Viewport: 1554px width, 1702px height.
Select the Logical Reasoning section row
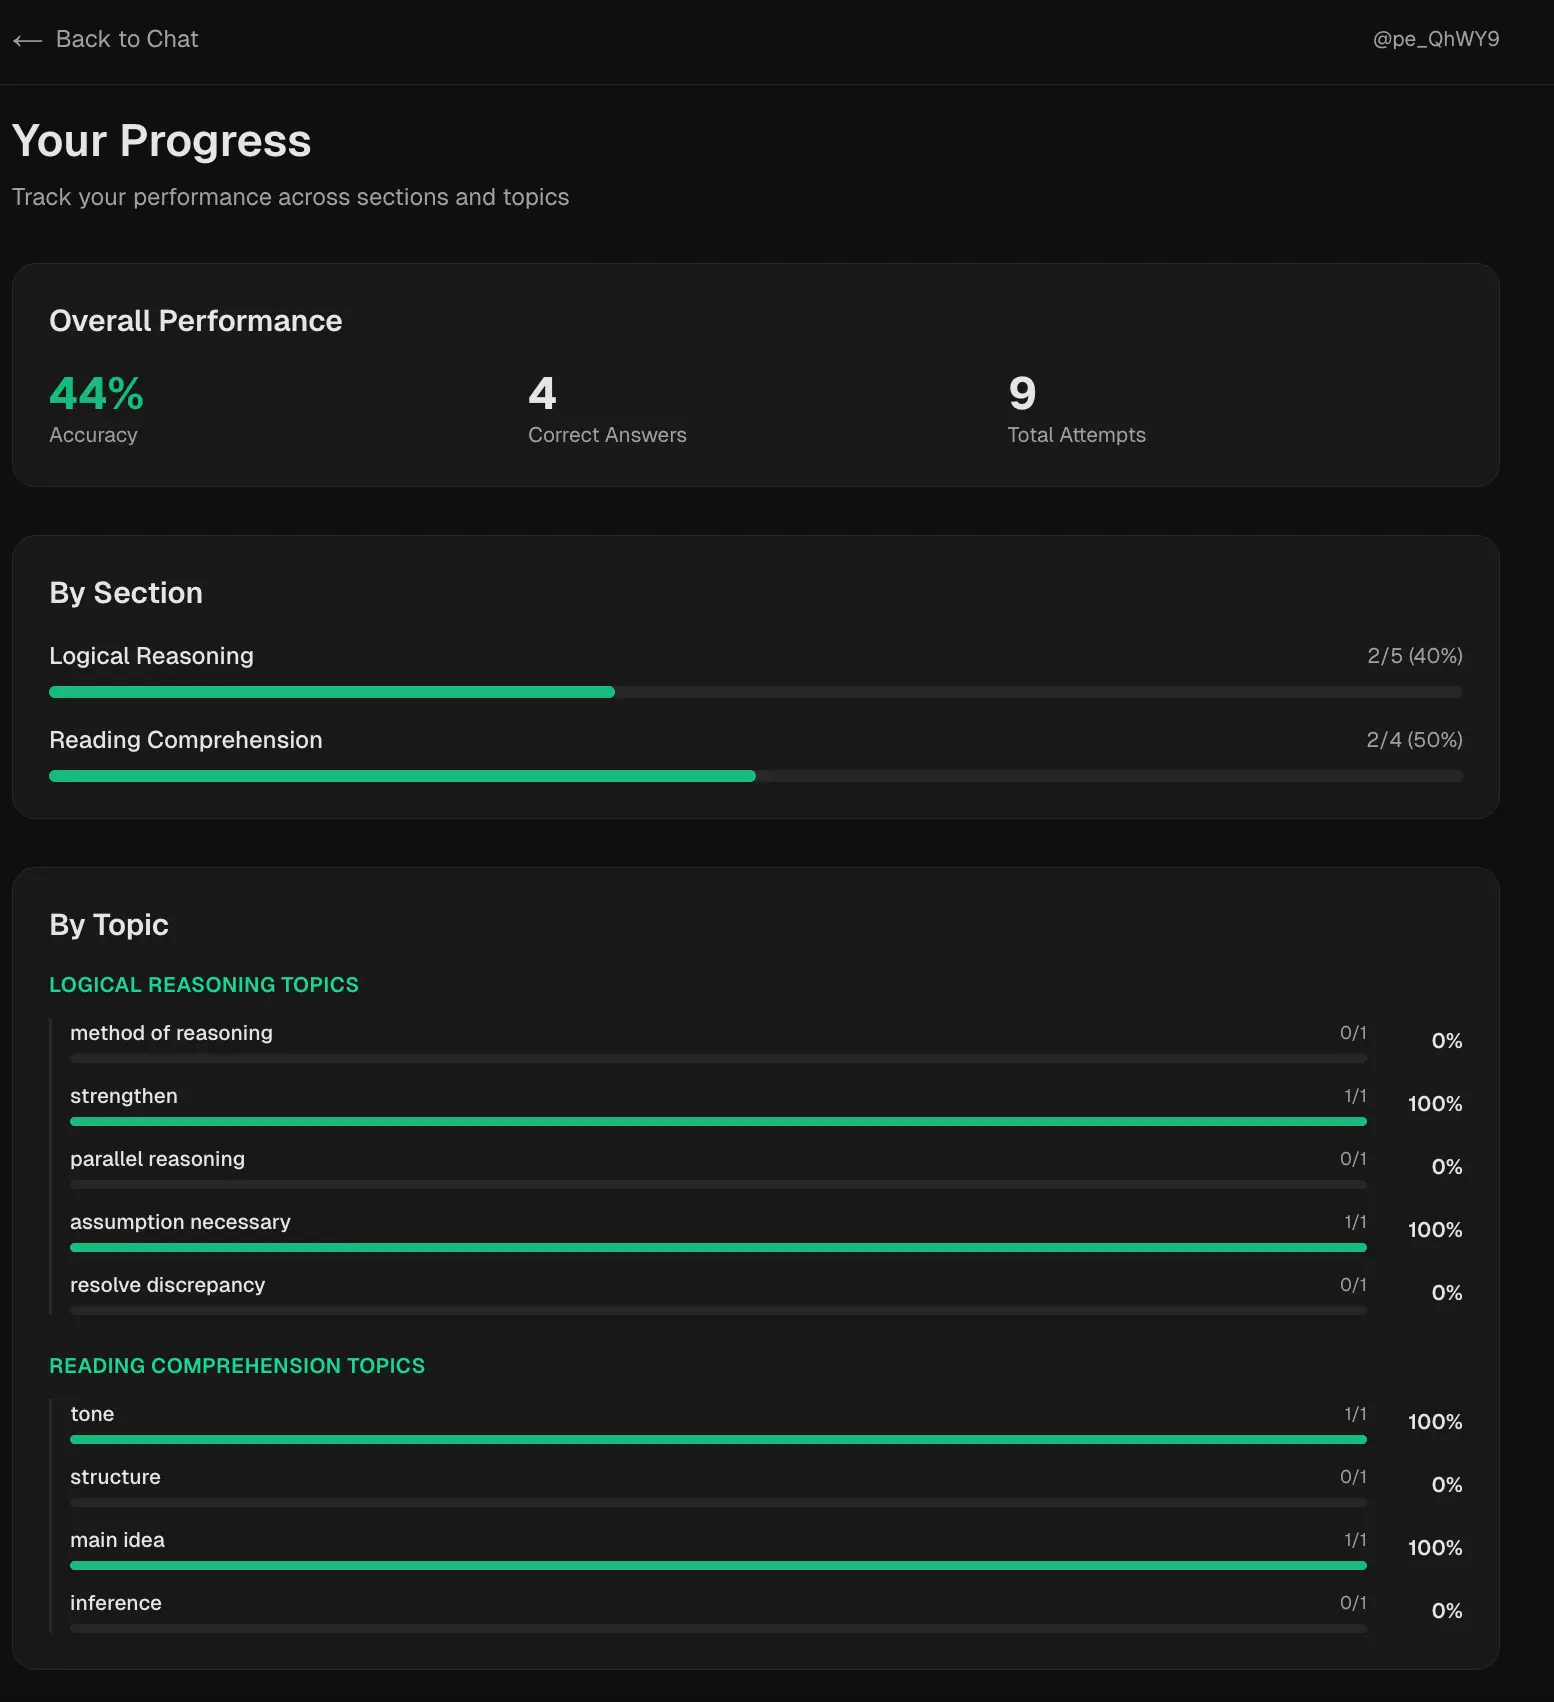(x=151, y=656)
